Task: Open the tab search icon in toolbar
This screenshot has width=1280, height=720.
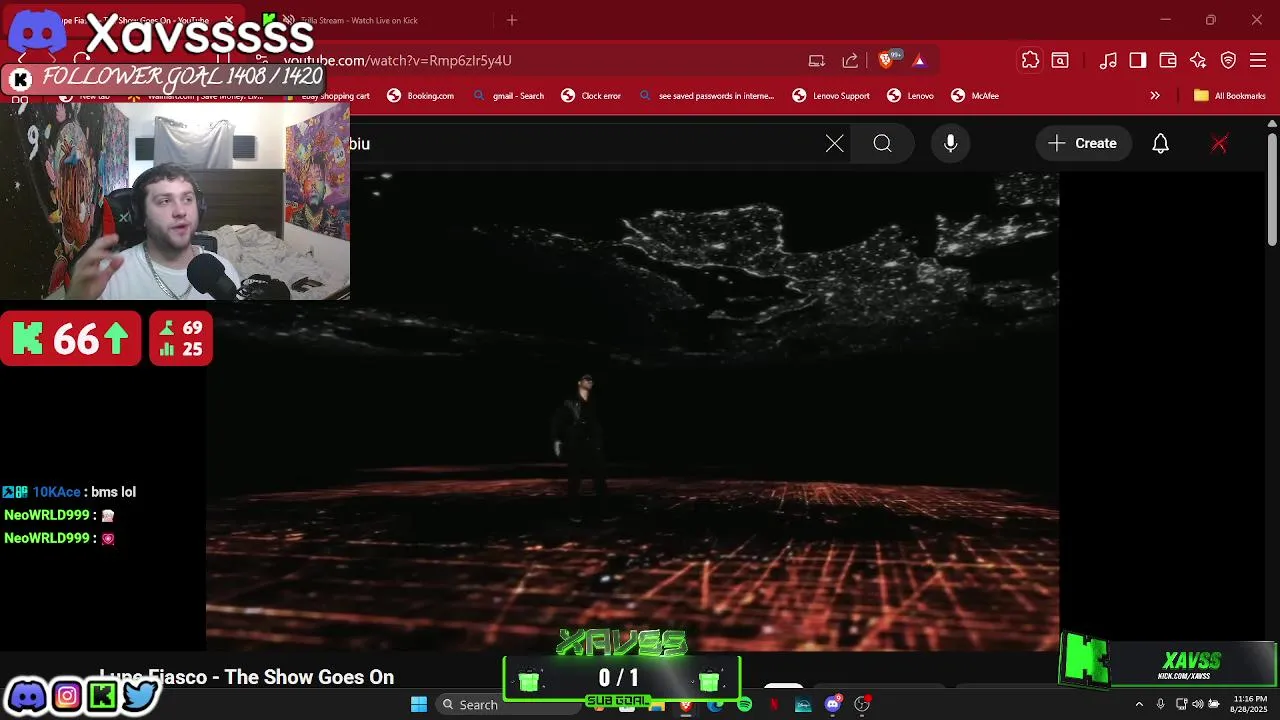Action: coord(1060,60)
